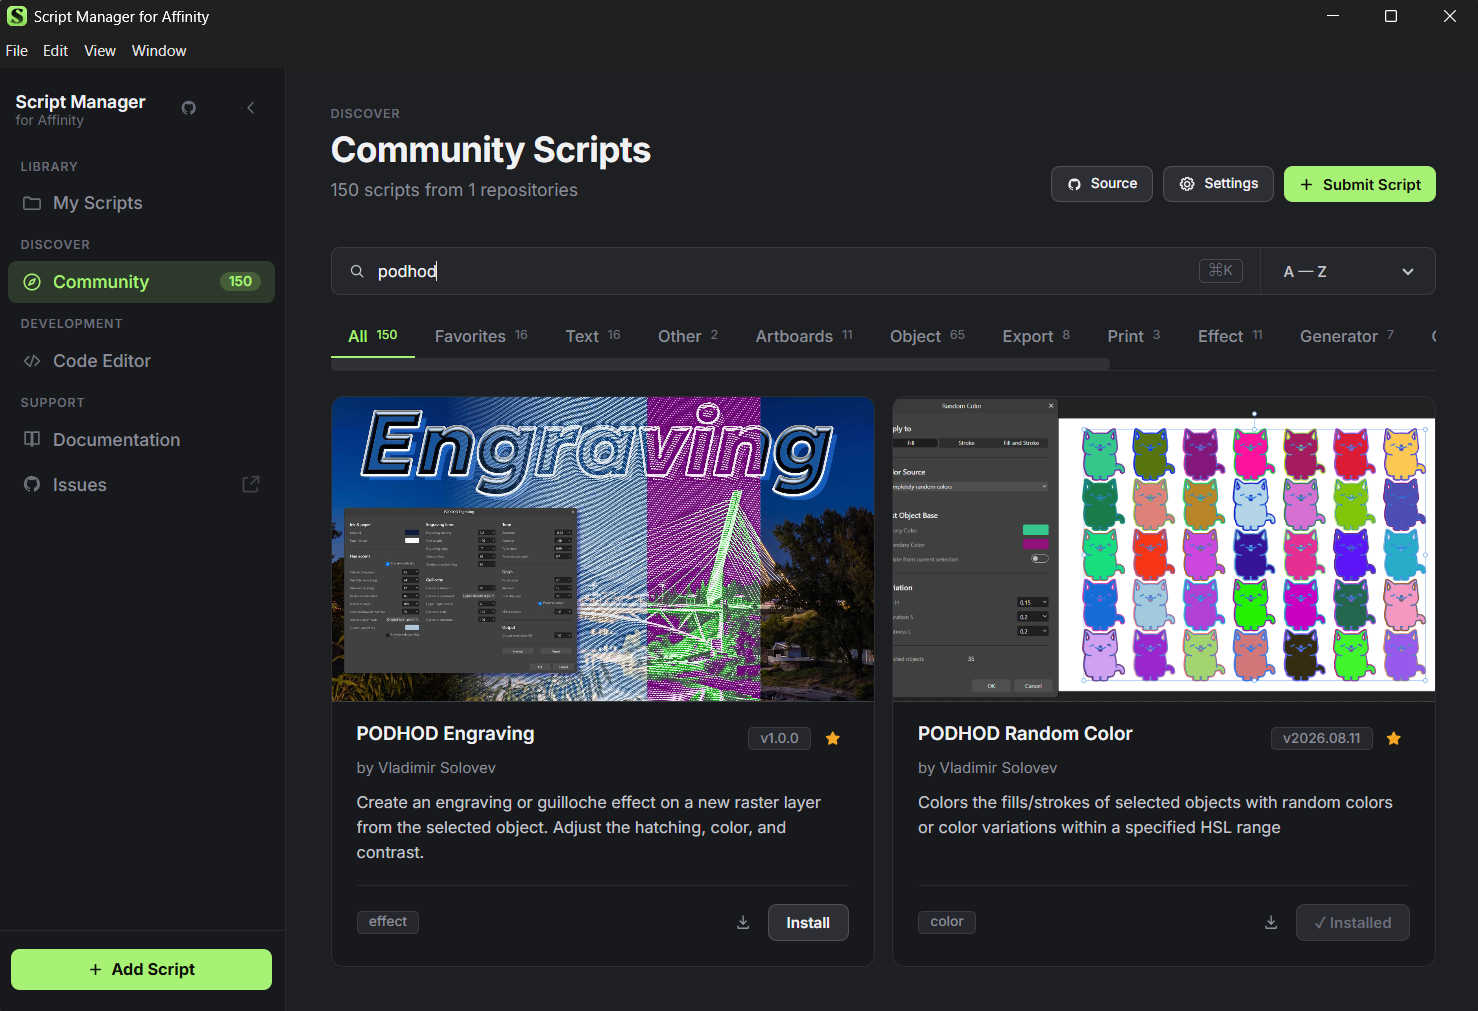Toggle favorite star on PODHOD Random Color

tap(1394, 739)
